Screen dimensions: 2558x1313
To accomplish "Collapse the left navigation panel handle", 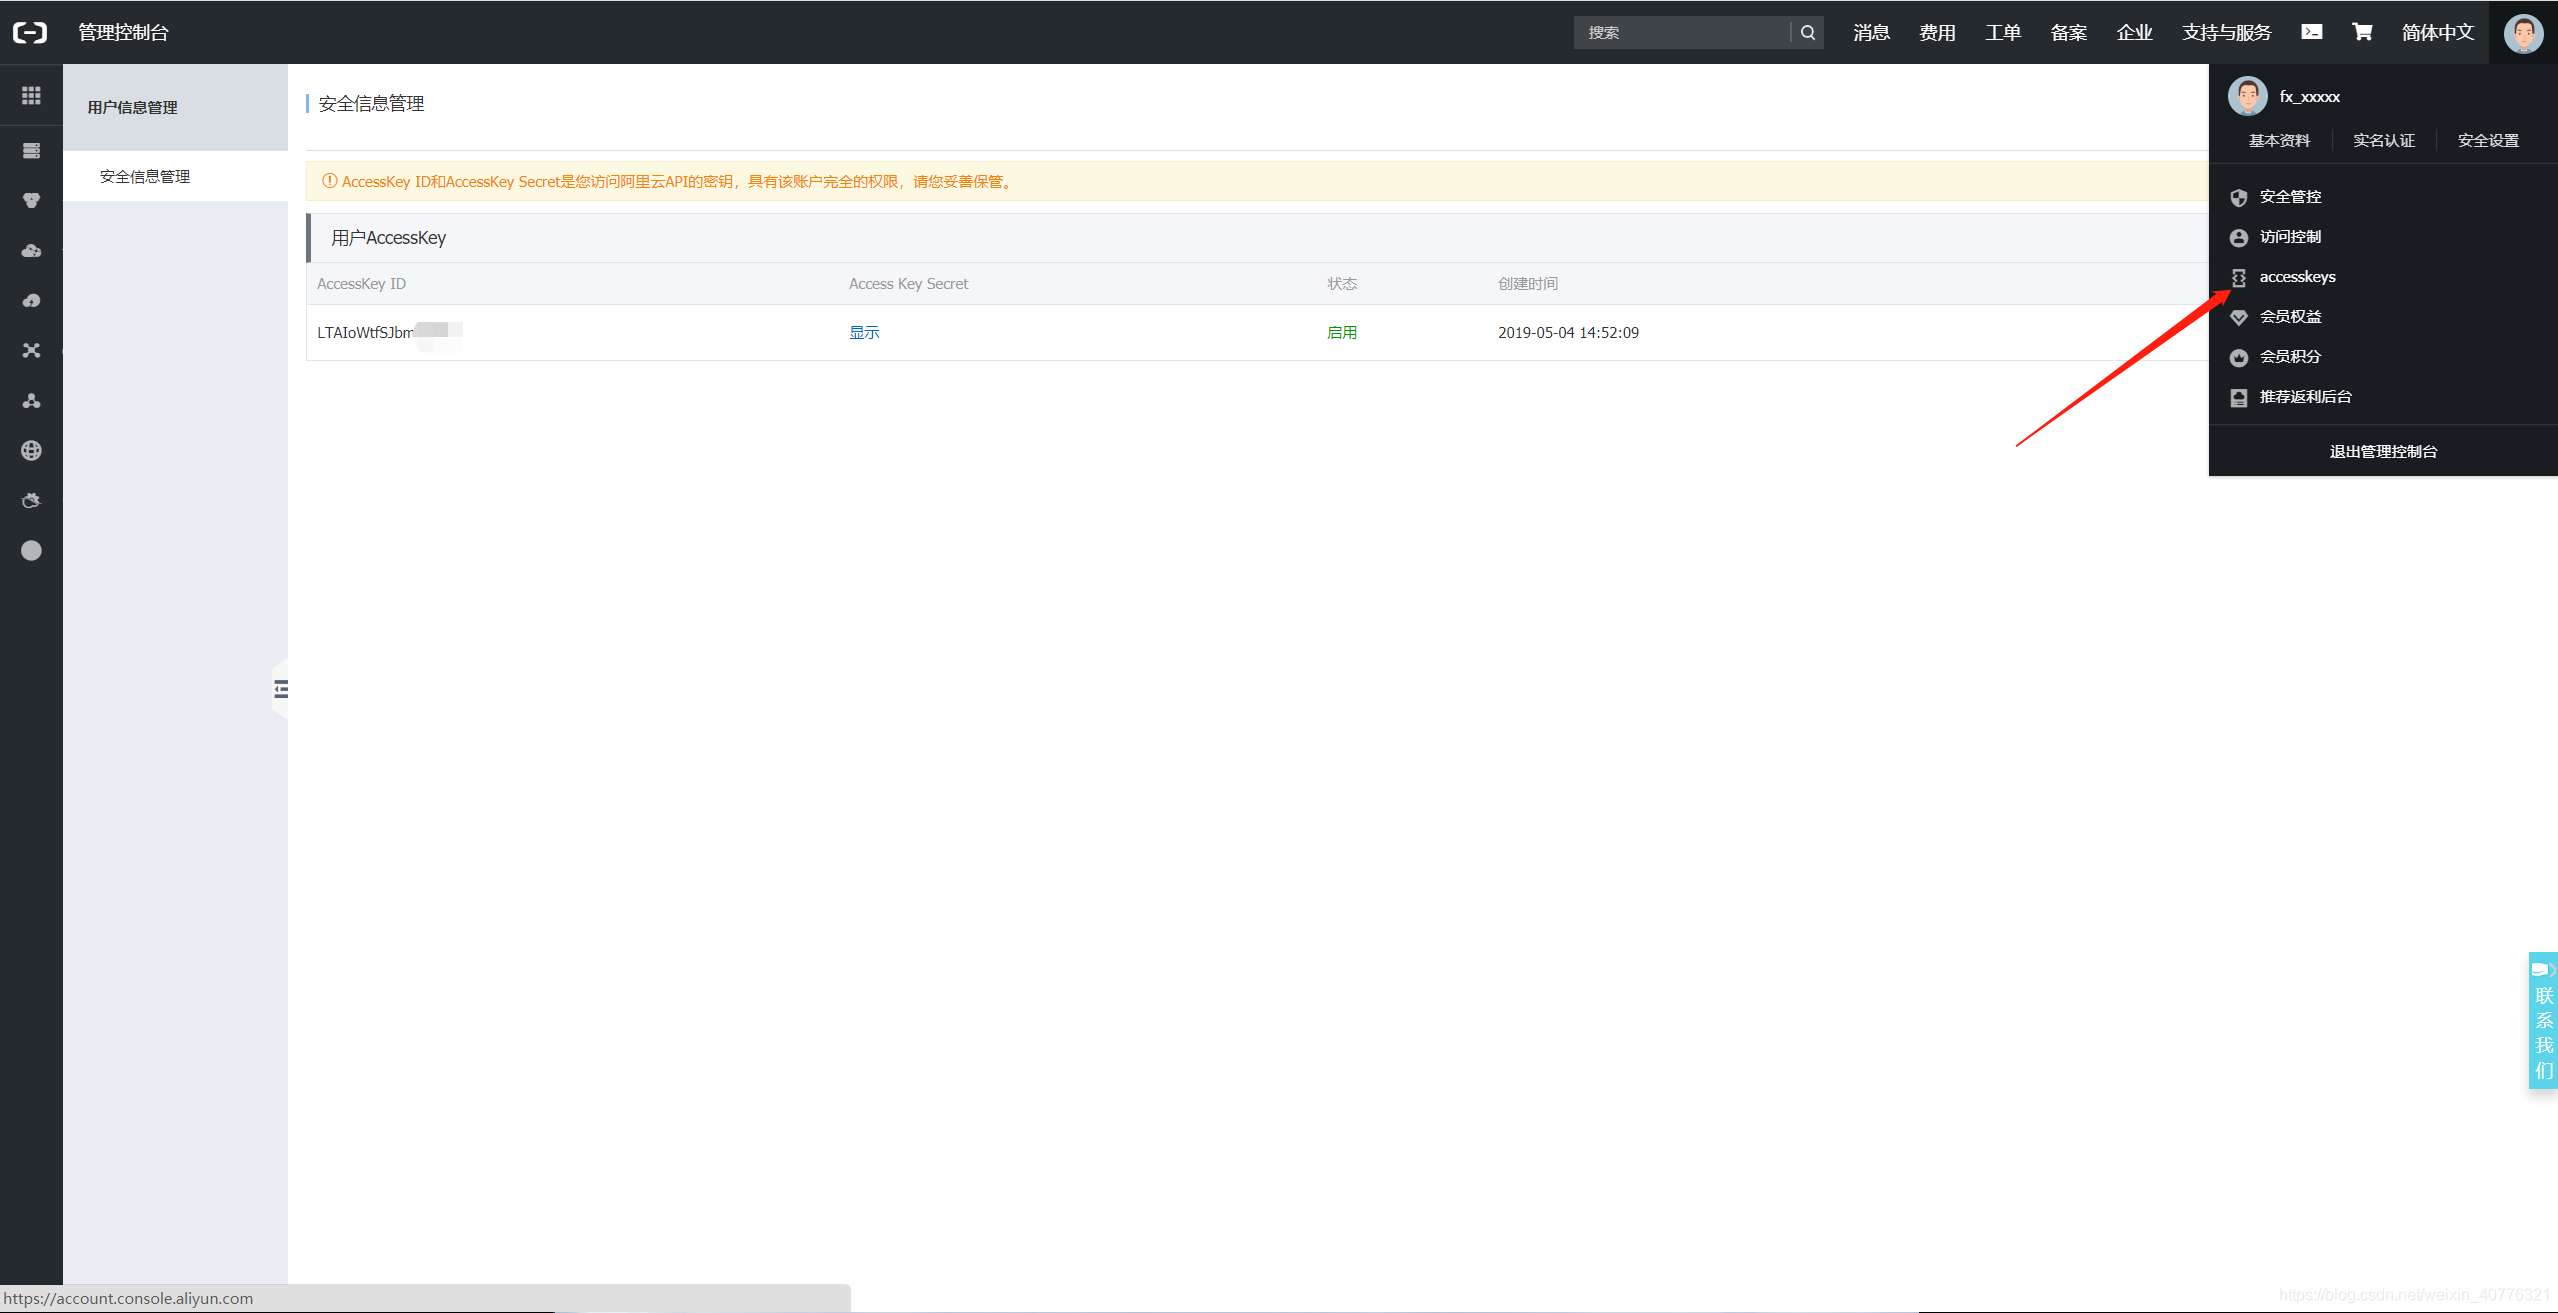I will coord(281,688).
